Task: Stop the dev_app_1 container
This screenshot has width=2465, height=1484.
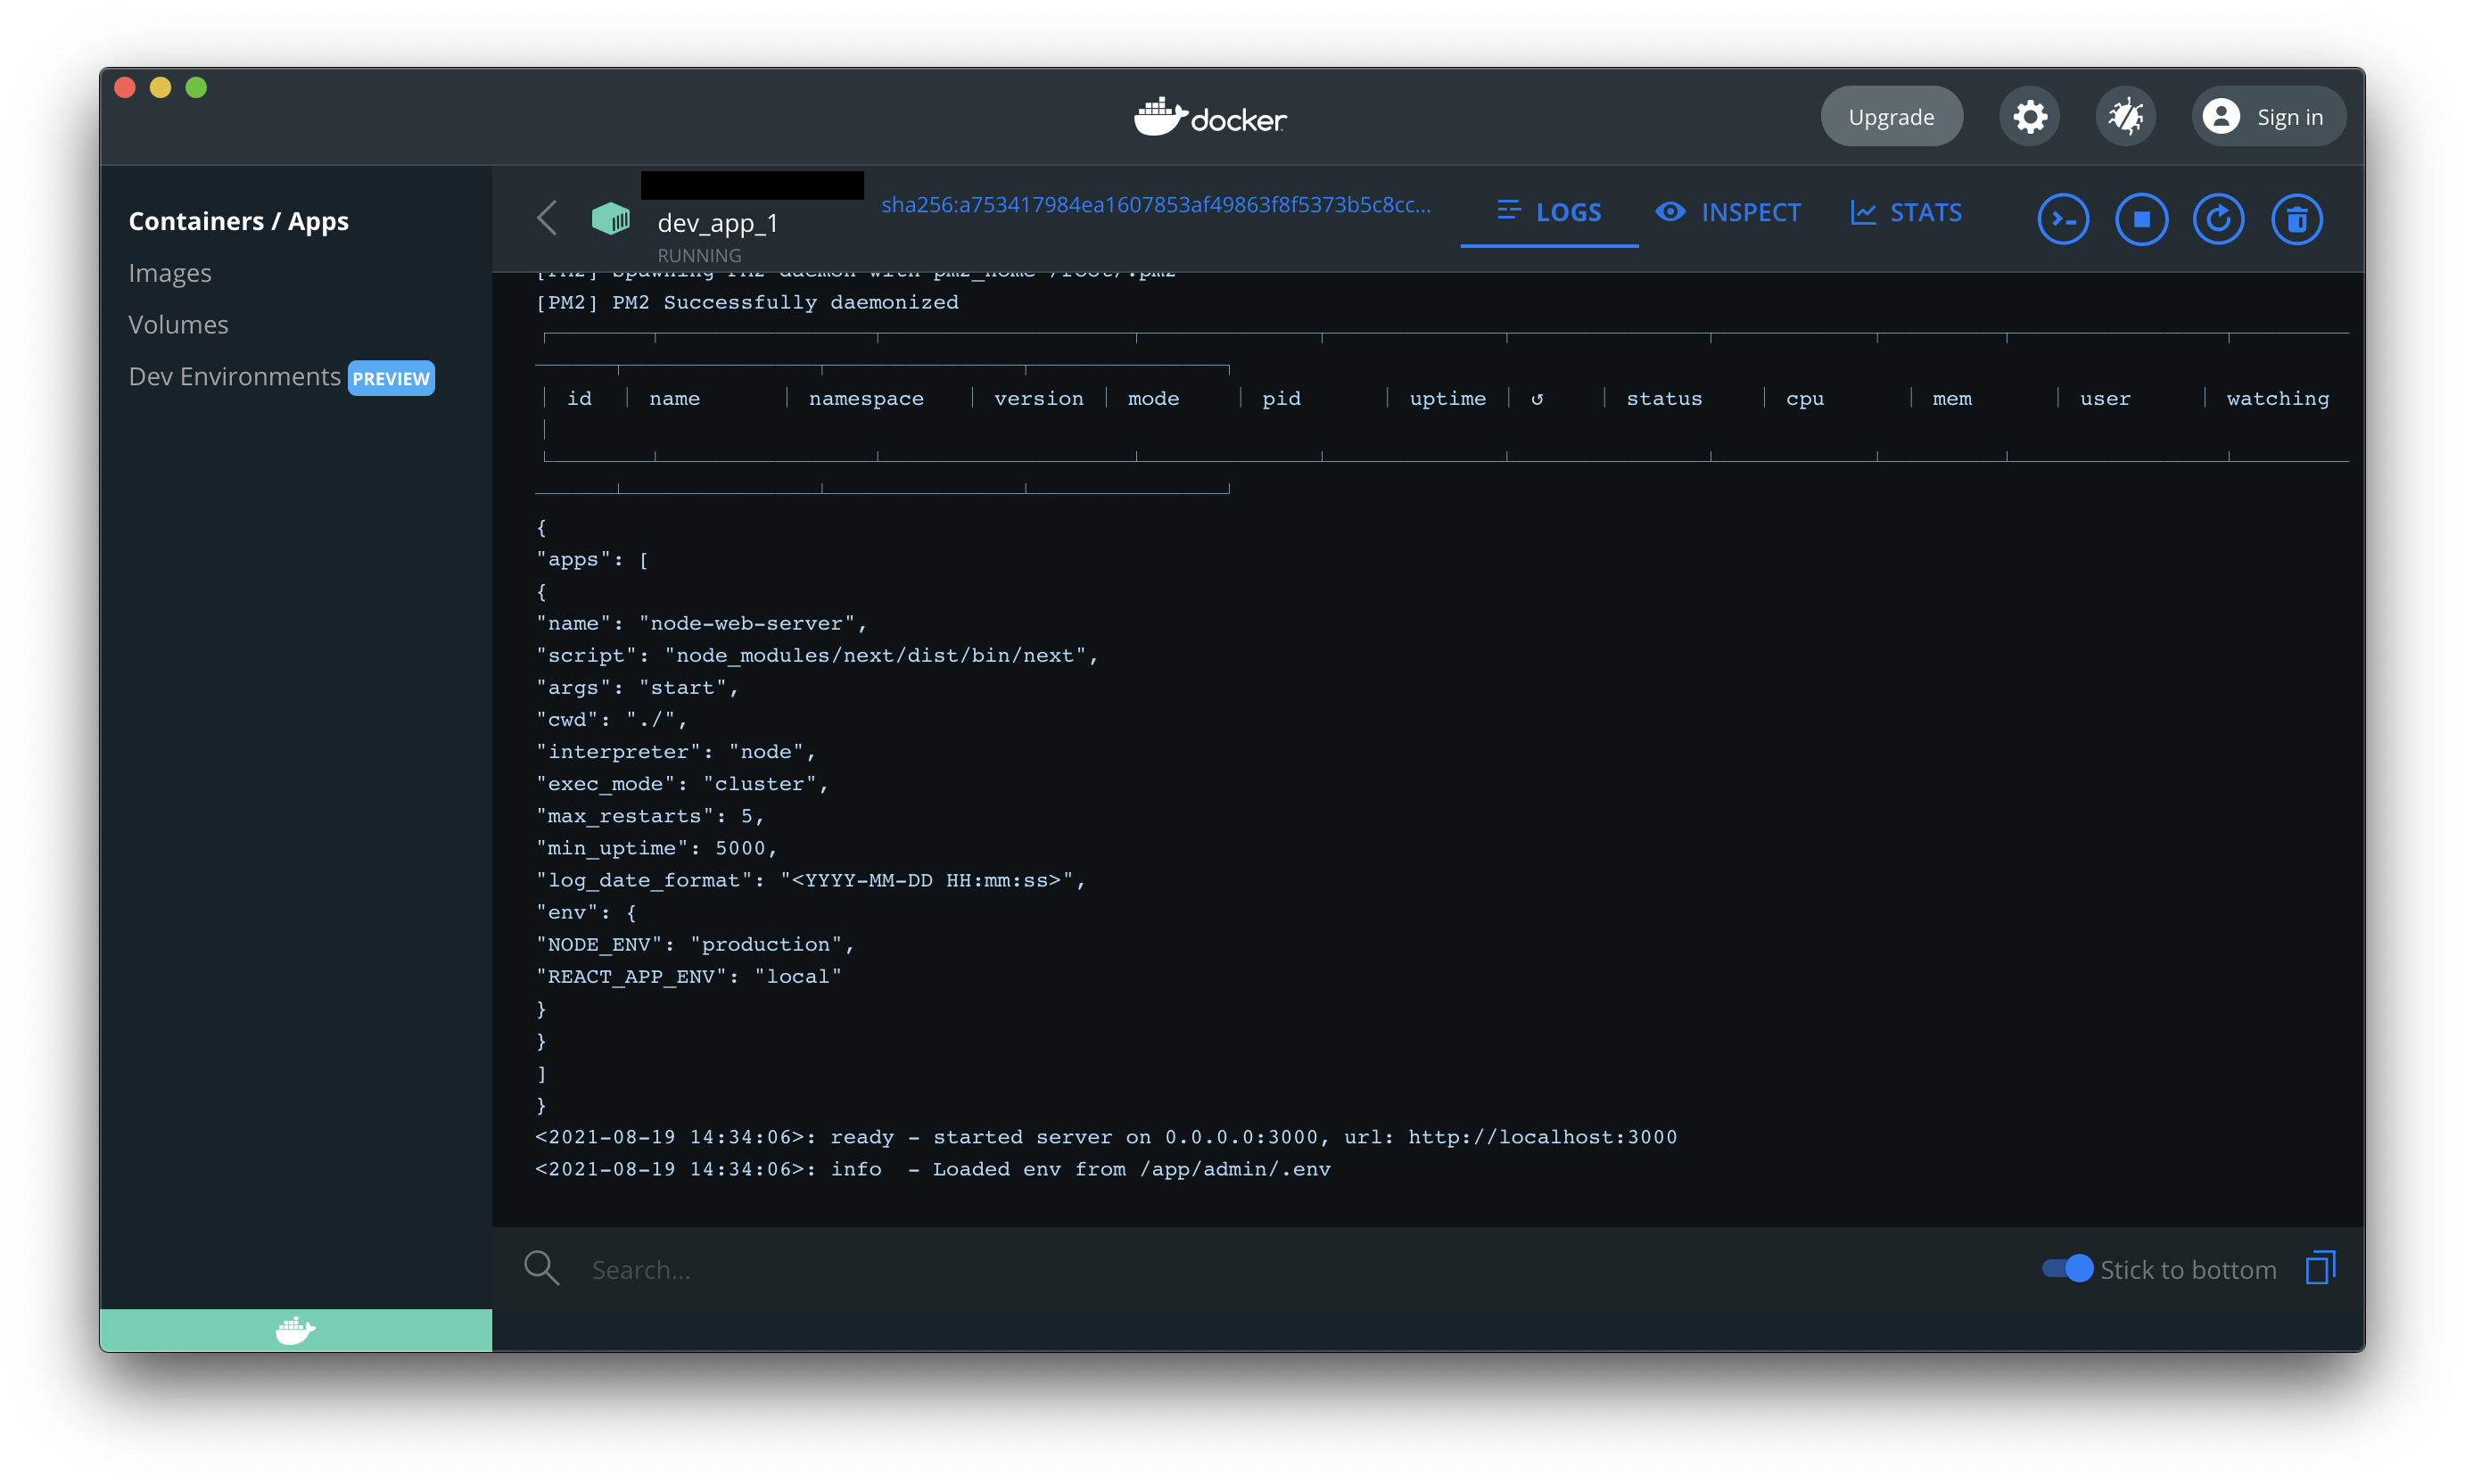Action: pos(2140,219)
